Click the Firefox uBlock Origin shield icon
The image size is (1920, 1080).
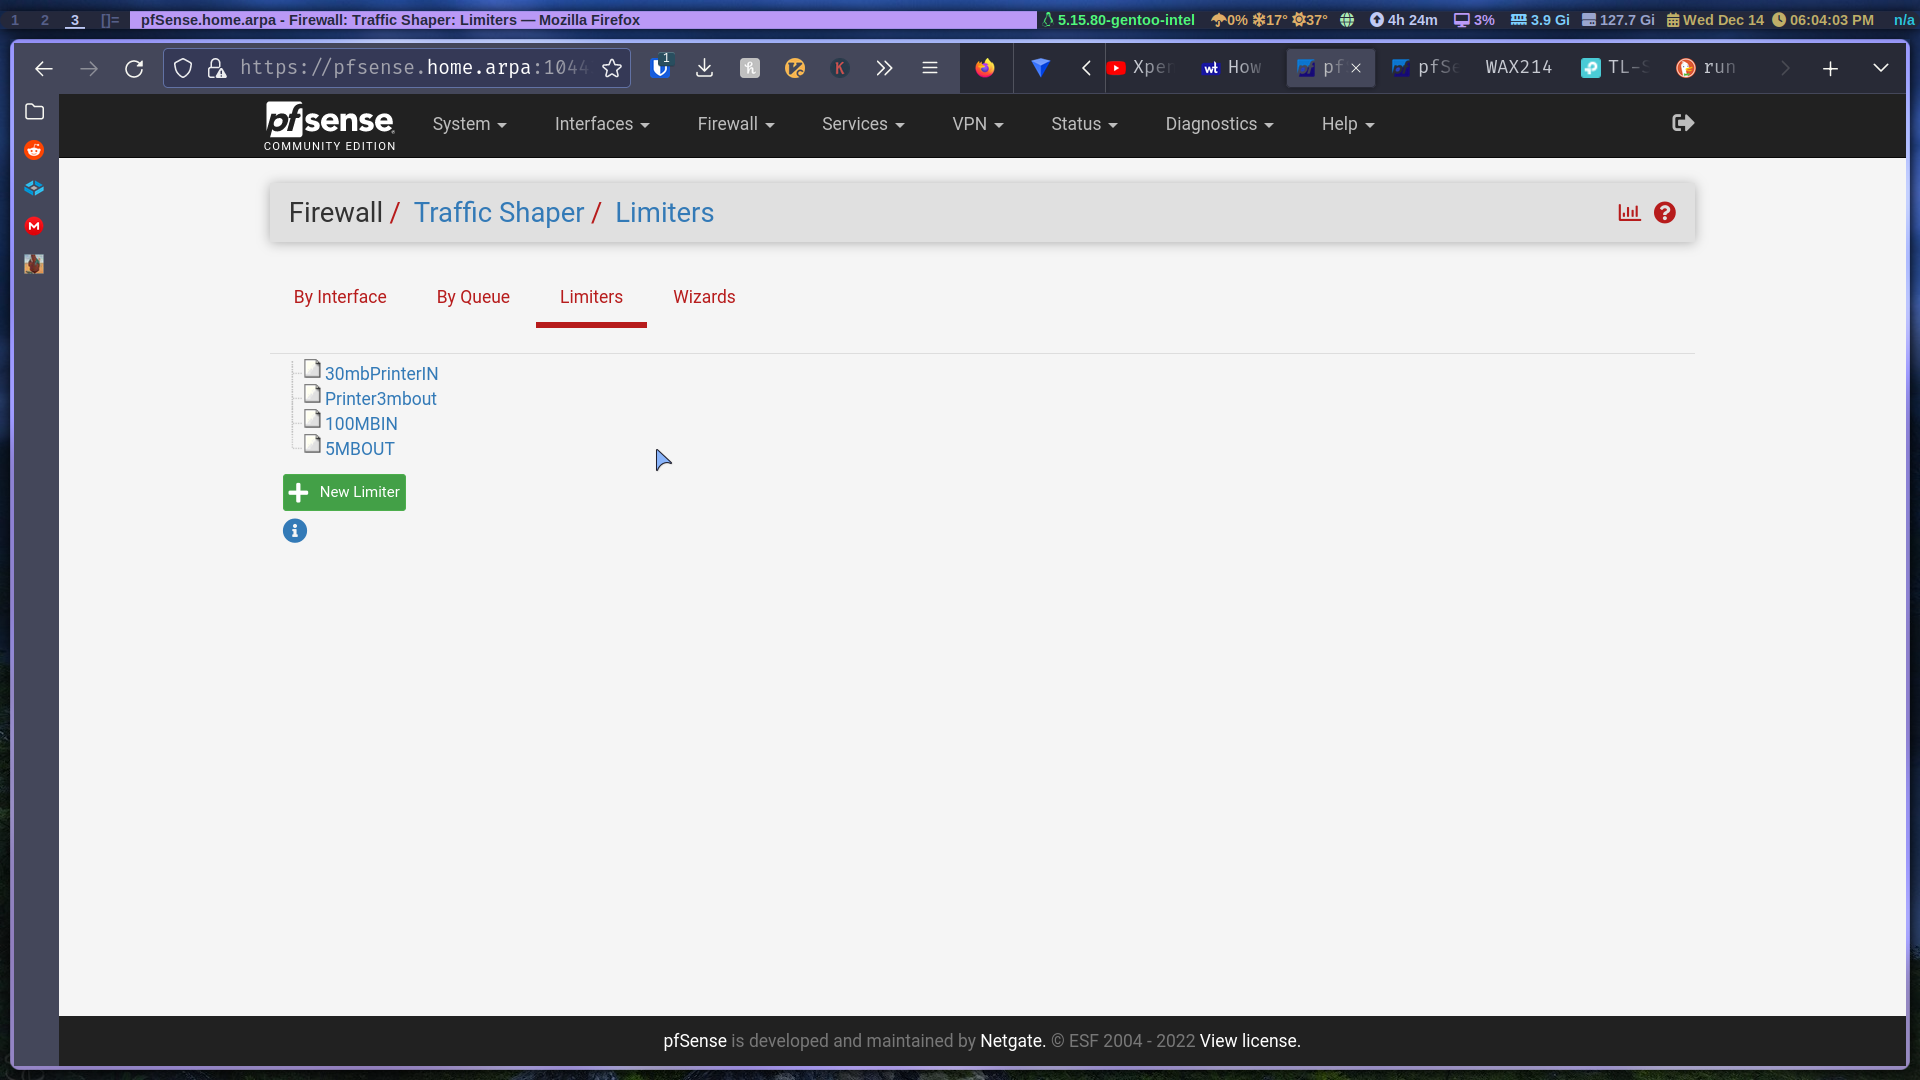coord(659,69)
